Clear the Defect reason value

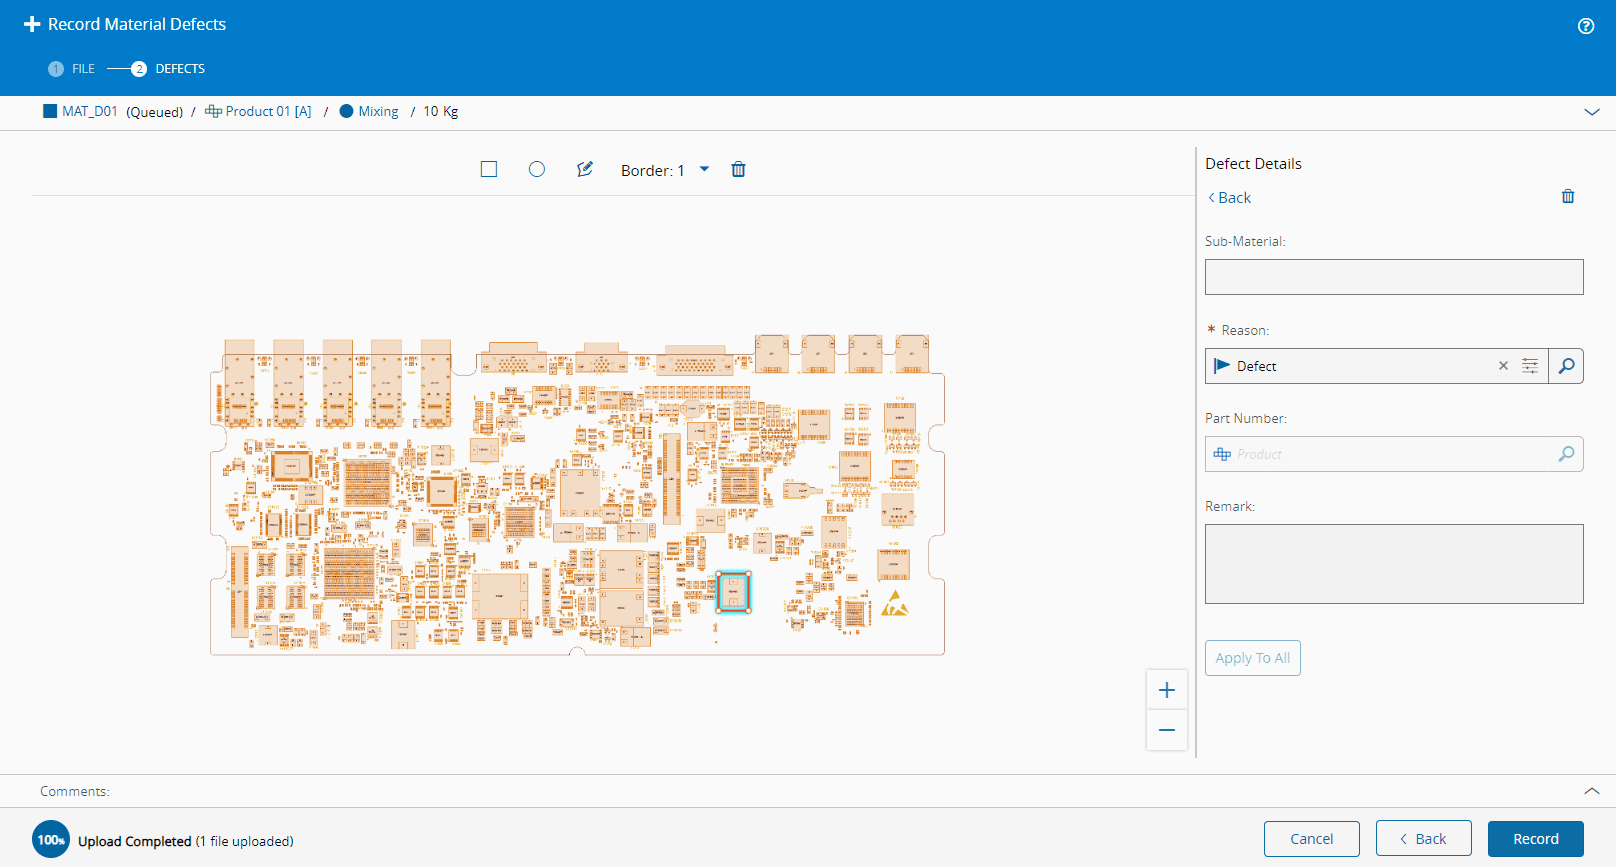[x=1502, y=366]
